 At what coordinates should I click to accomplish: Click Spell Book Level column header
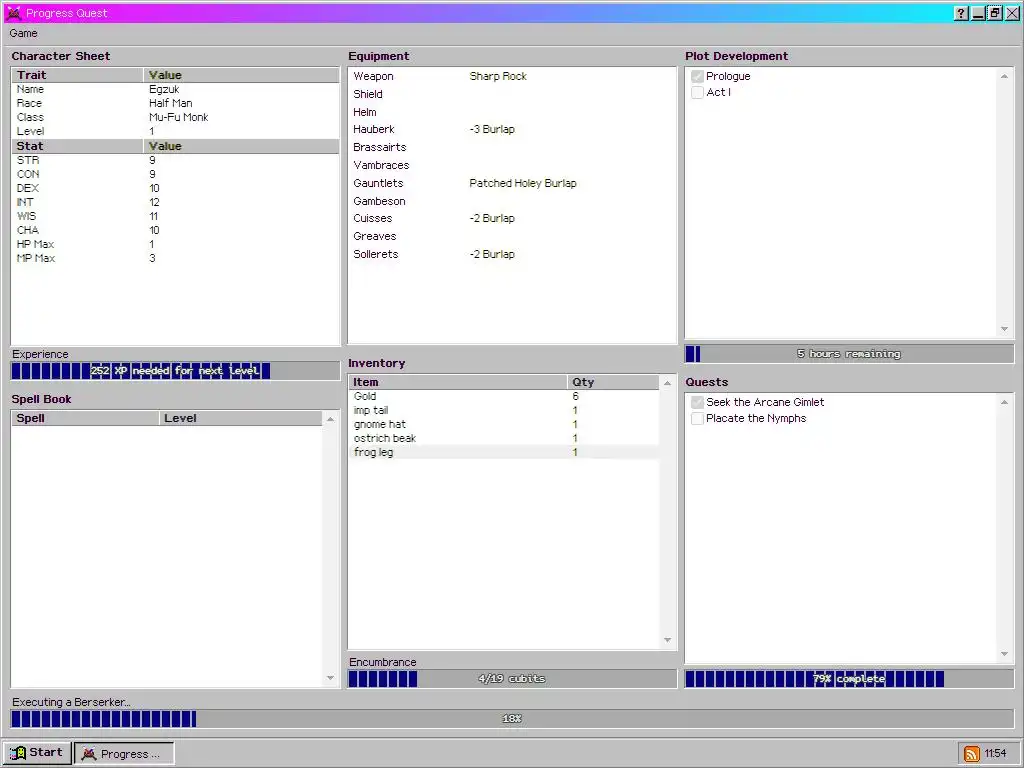[x=240, y=419]
